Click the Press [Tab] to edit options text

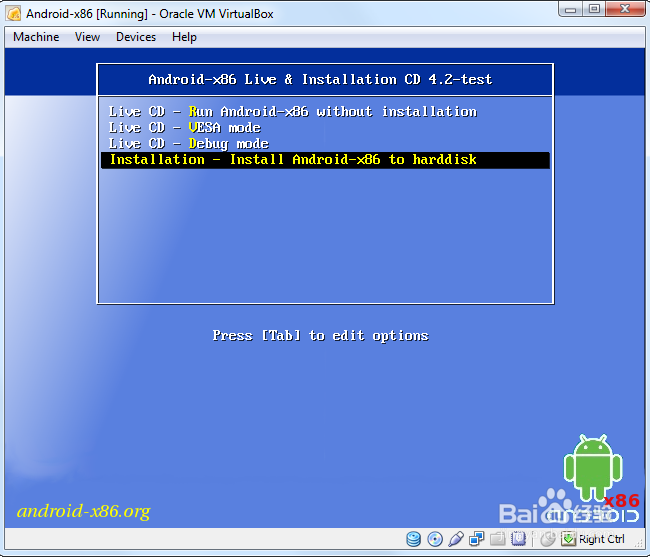pos(320,335)
